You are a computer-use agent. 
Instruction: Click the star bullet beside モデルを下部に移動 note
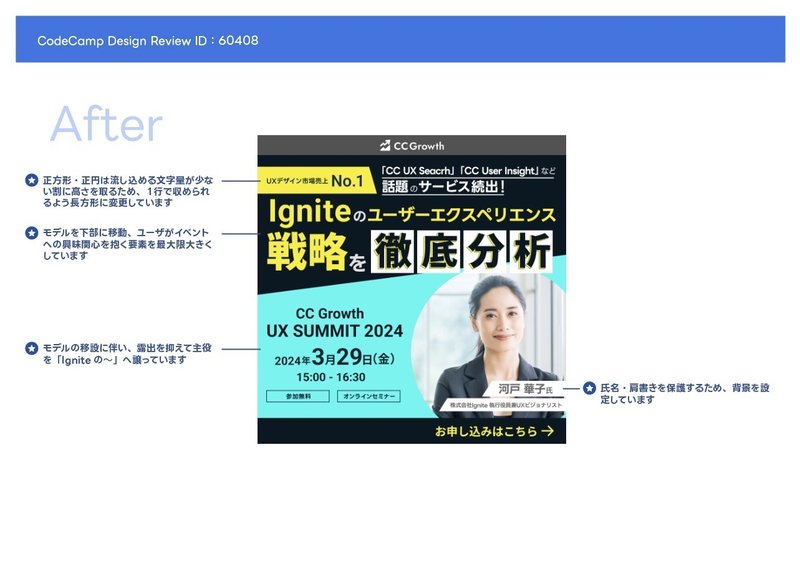tap(32, 233)
